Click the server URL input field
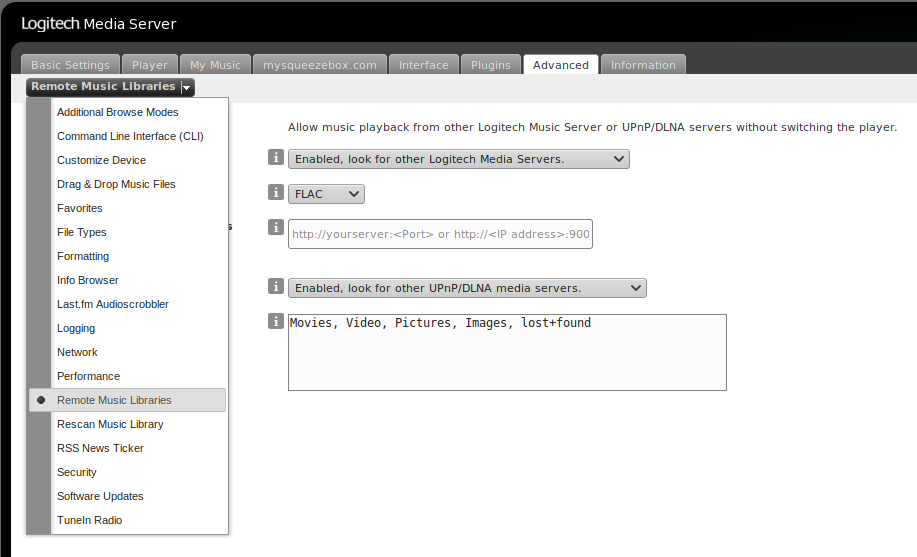Image resolution: width=917 pixels, height=557 pixels. pos(440,234)
